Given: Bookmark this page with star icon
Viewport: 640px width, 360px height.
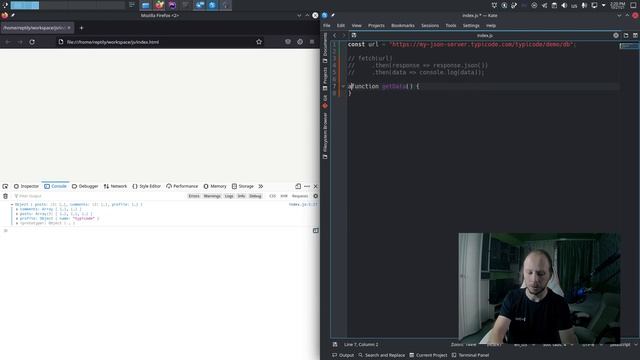Looking at the screenshot, I should click(259, 42).
